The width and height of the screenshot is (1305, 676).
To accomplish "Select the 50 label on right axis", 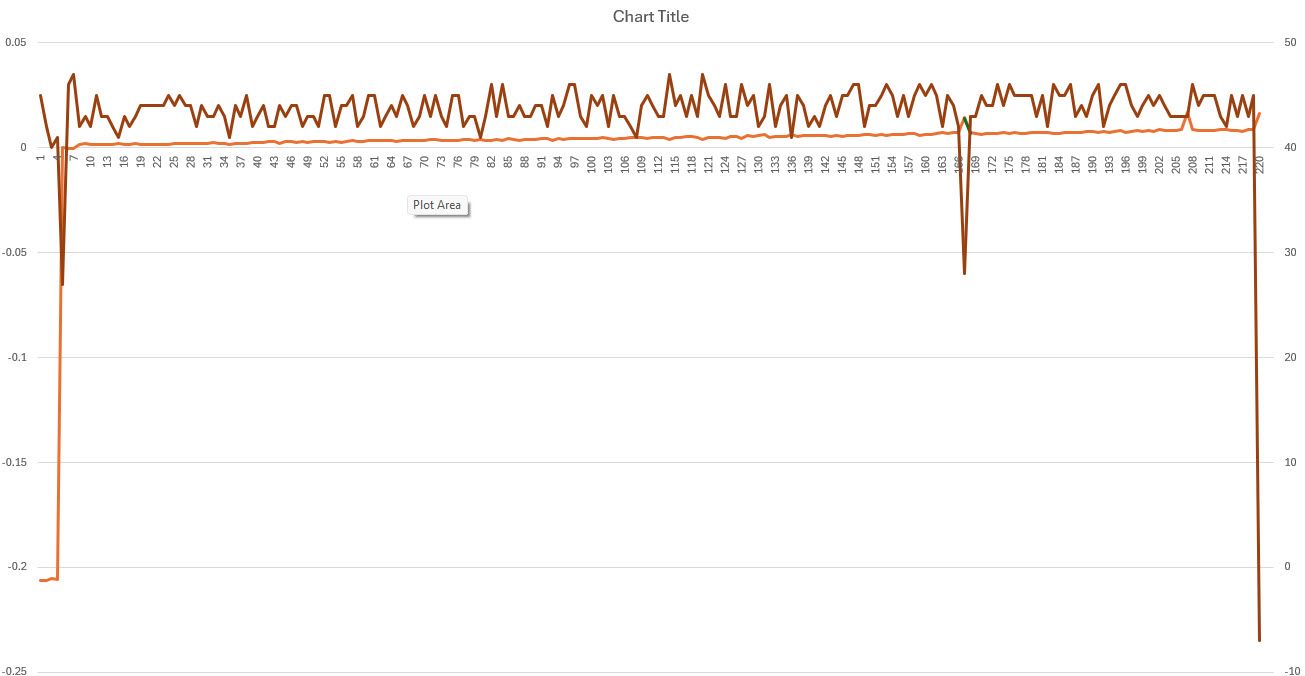I will [1291, 42].
